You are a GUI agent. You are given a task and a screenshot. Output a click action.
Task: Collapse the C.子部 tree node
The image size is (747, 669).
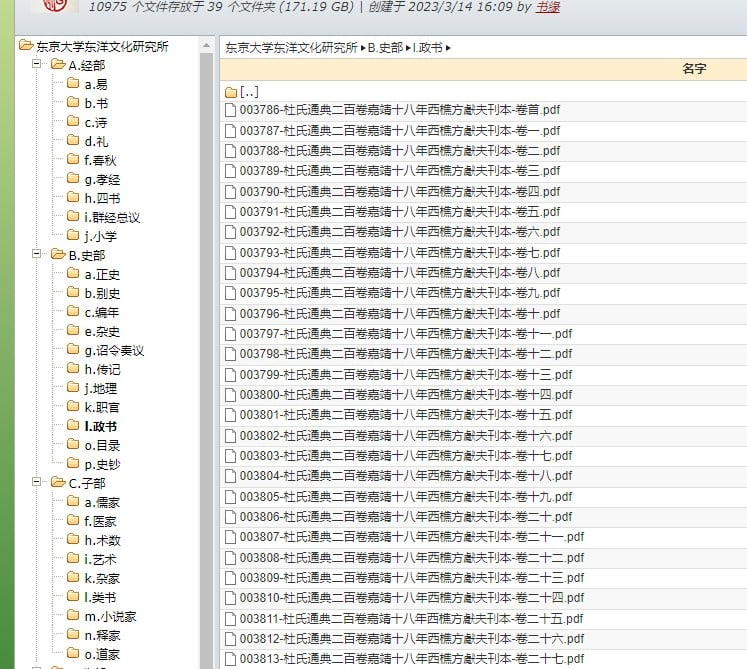(36, 482)
